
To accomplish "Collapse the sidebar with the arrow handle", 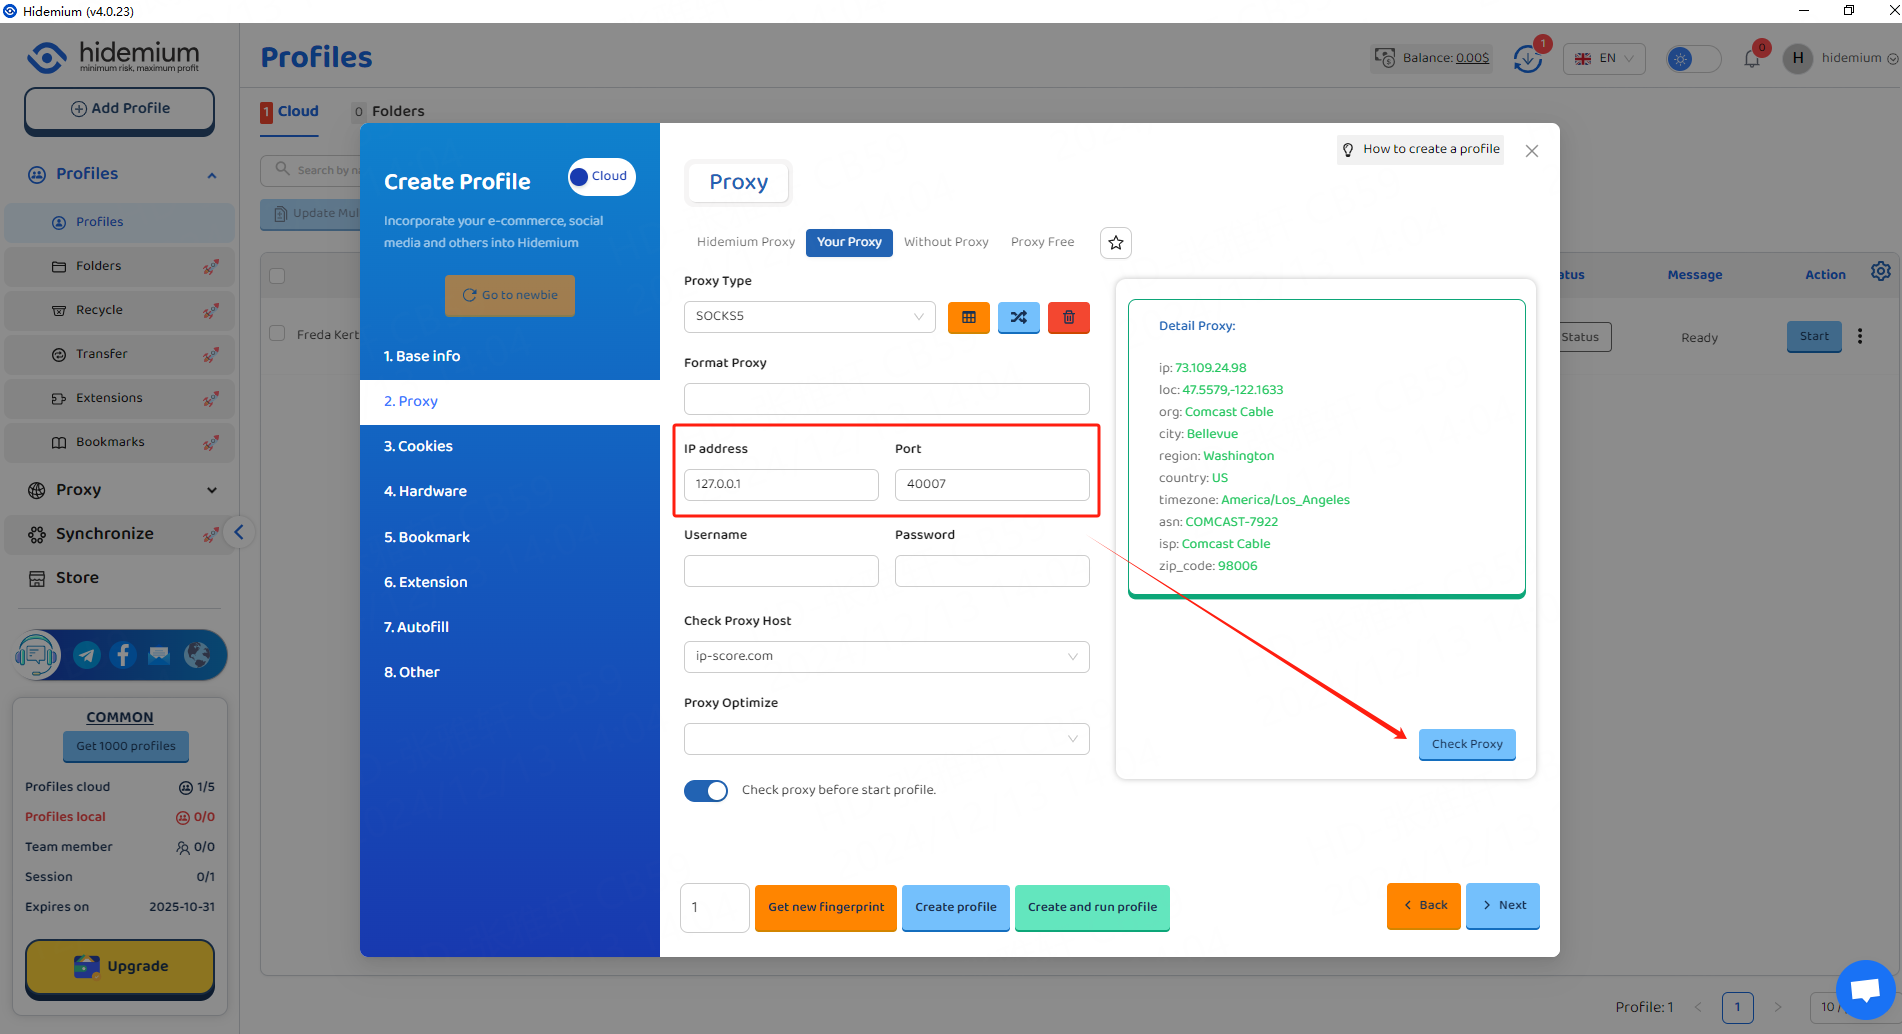I will 239,533.
